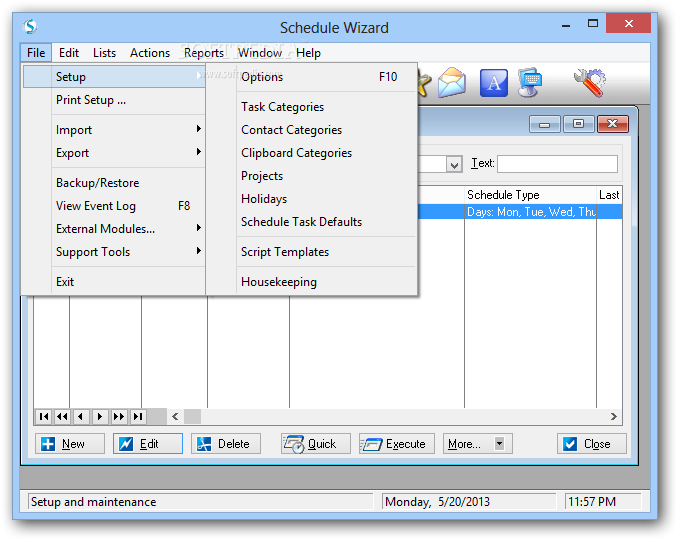Click the Schedule Type column header
Viewport: 678px width, 540px height.
530,195
